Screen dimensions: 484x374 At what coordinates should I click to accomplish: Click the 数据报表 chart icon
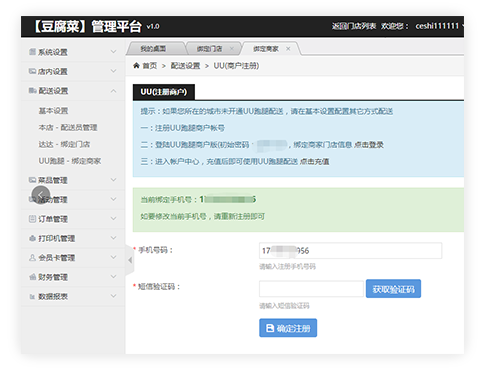pos(32,296)
